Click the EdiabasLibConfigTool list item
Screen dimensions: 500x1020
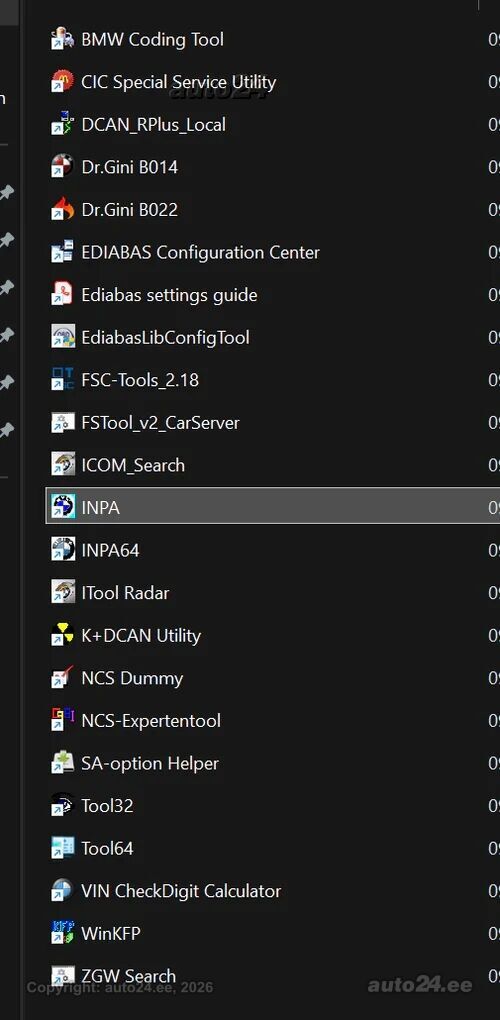tap(273, 338)
